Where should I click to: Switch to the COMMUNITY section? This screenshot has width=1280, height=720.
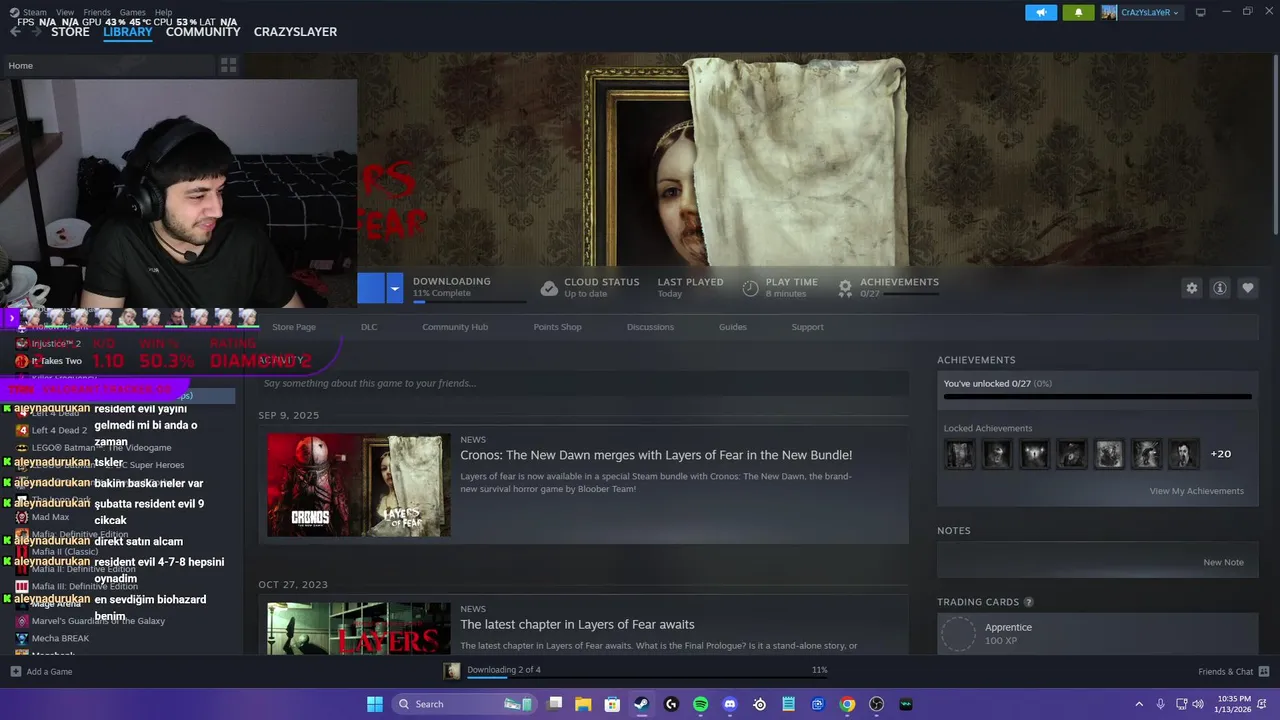tap(203, 32)
